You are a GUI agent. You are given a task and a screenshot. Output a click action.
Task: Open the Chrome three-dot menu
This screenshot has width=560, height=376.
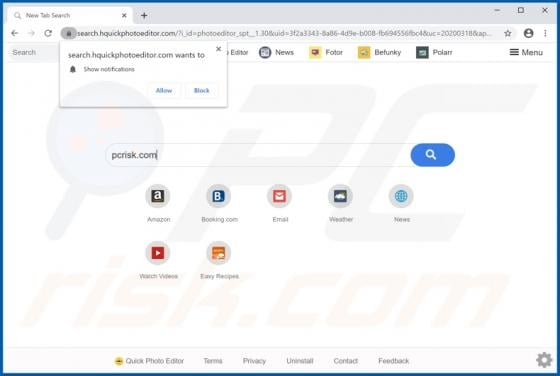pos(545,33)
